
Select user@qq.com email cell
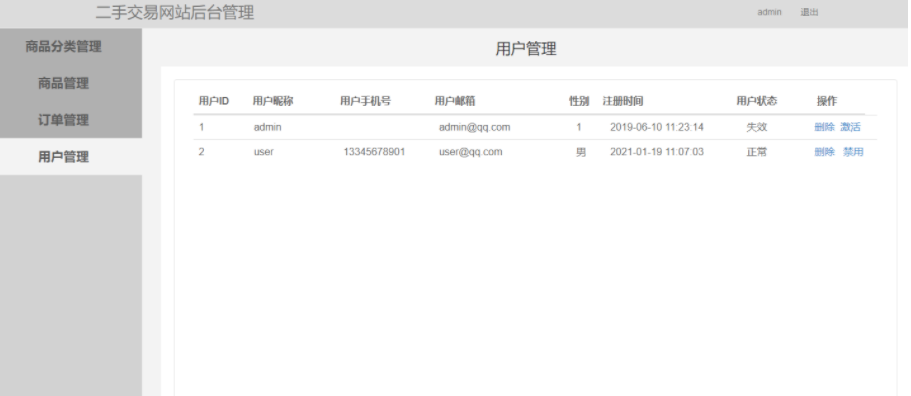470,152
